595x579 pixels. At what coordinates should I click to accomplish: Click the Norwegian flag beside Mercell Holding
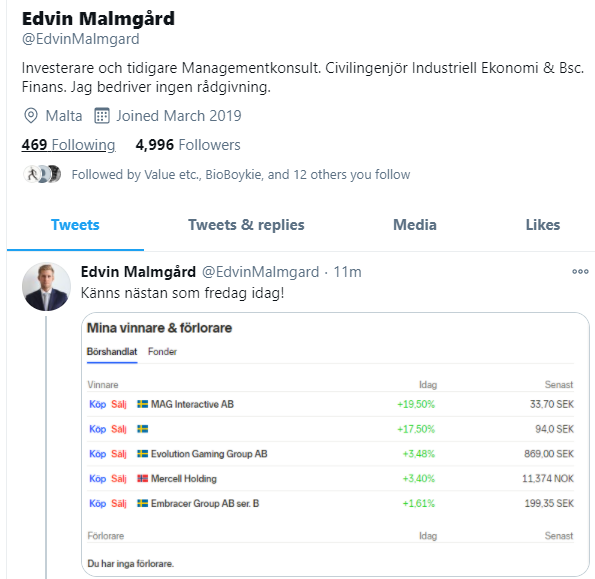click(143, 478)
